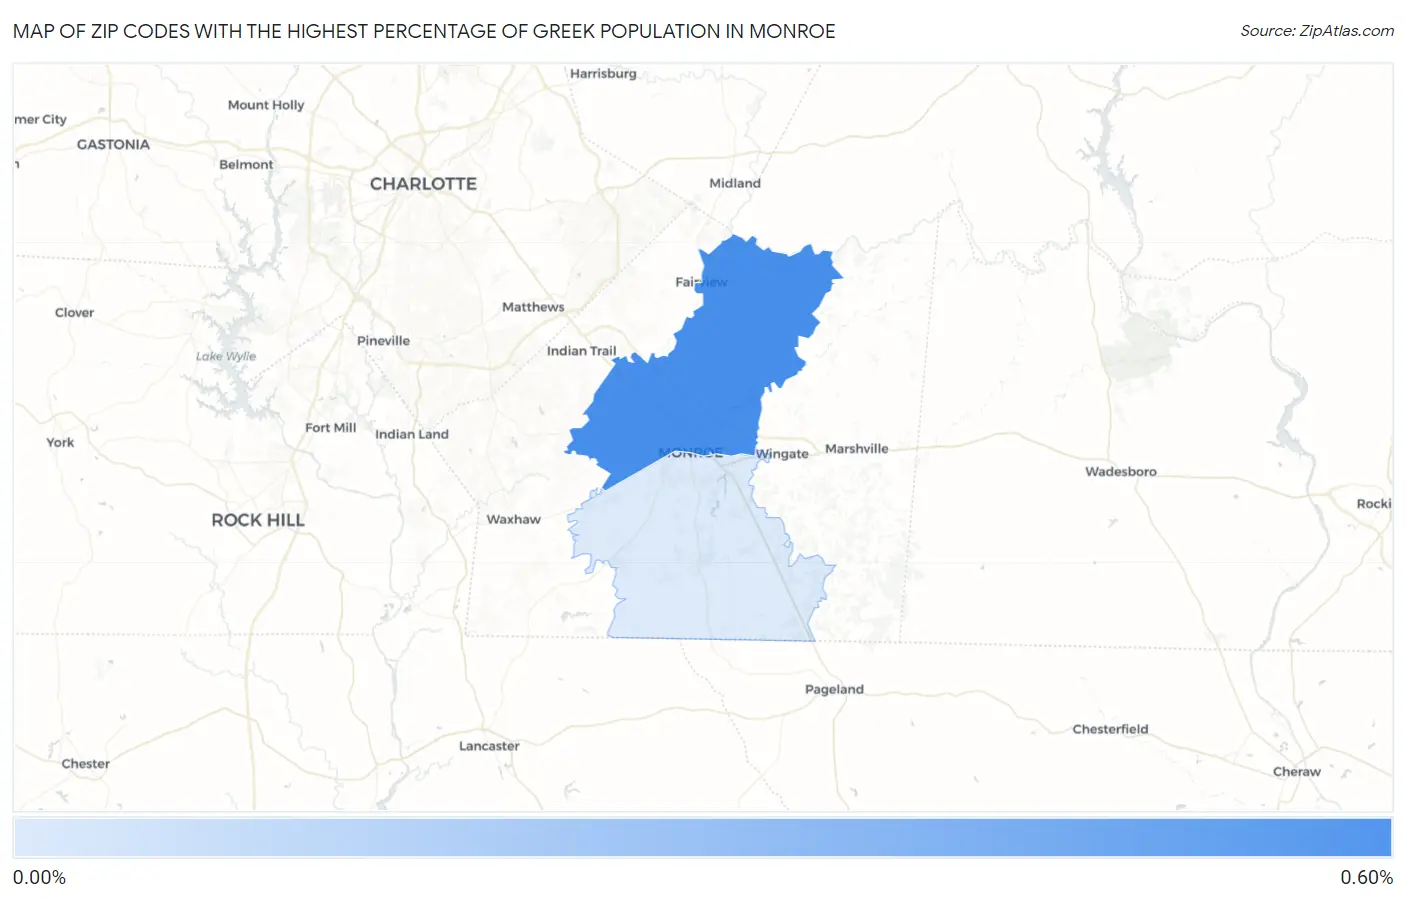The image size is (1406, 899).
Task: Click the York town label
Action: coord(60,442)
